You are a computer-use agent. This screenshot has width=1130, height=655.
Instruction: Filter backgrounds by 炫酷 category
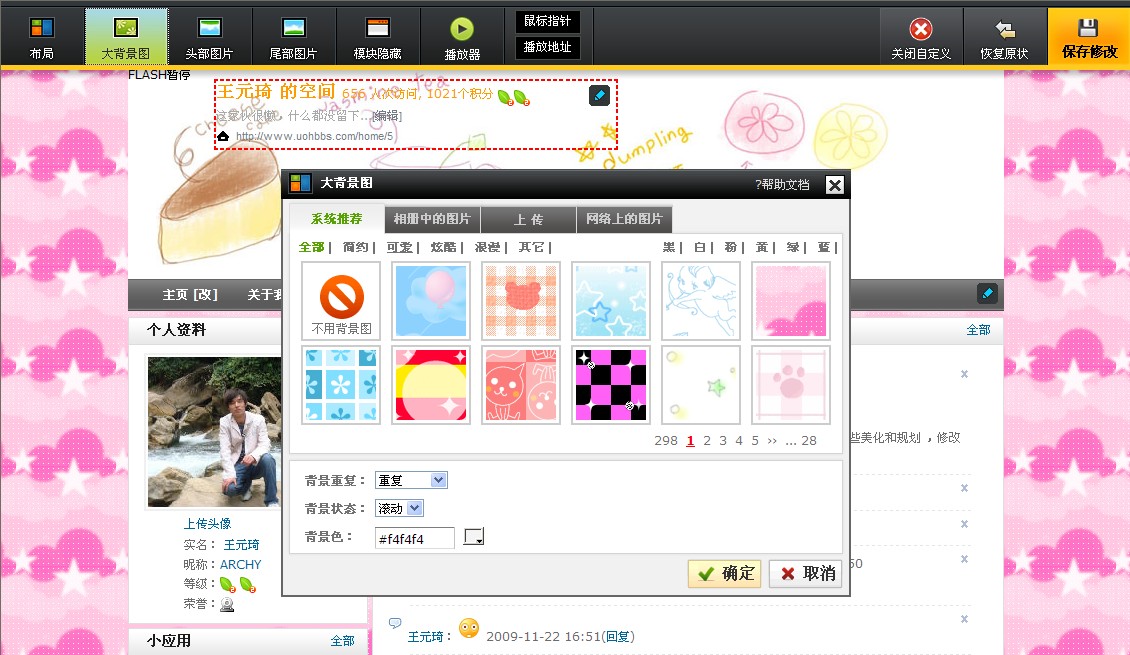(444, 247)
